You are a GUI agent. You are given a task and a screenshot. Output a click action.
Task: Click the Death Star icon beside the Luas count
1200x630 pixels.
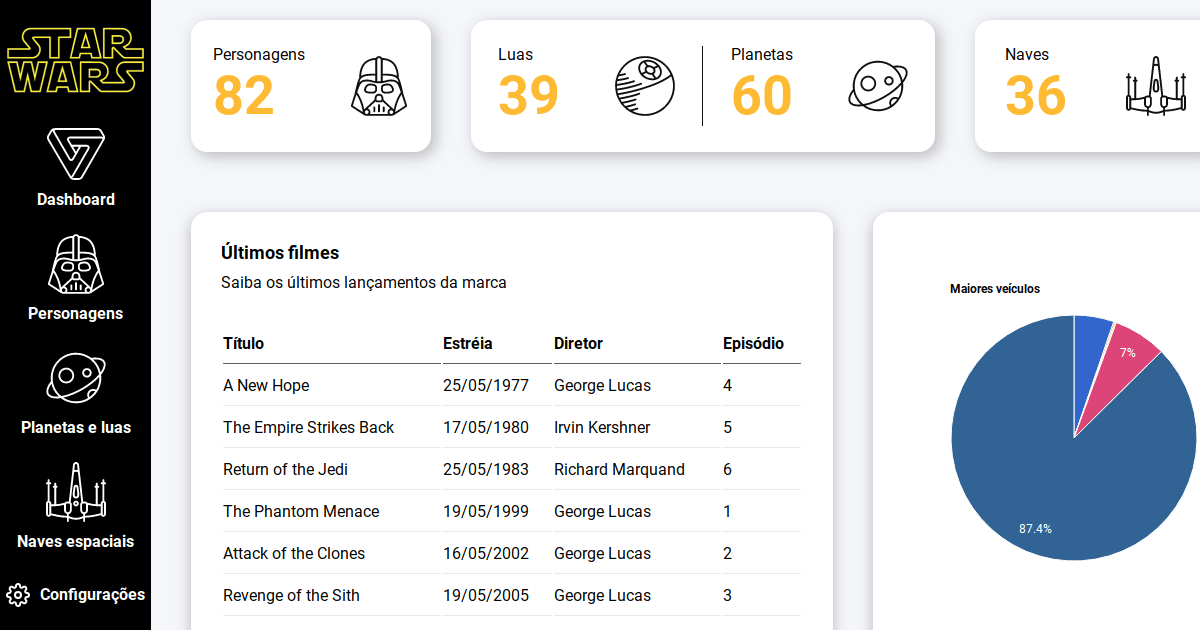645,86
